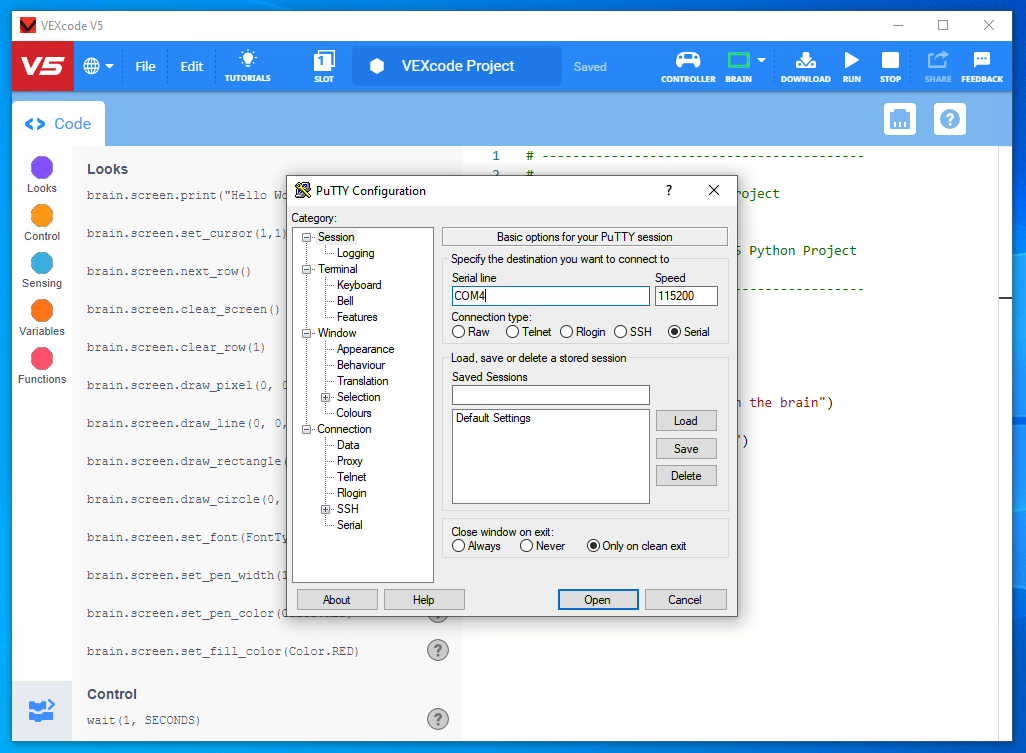This screenshot has height=753, width=1026.
Task: Run the project with Run icon
Action: tap(851, 66)
